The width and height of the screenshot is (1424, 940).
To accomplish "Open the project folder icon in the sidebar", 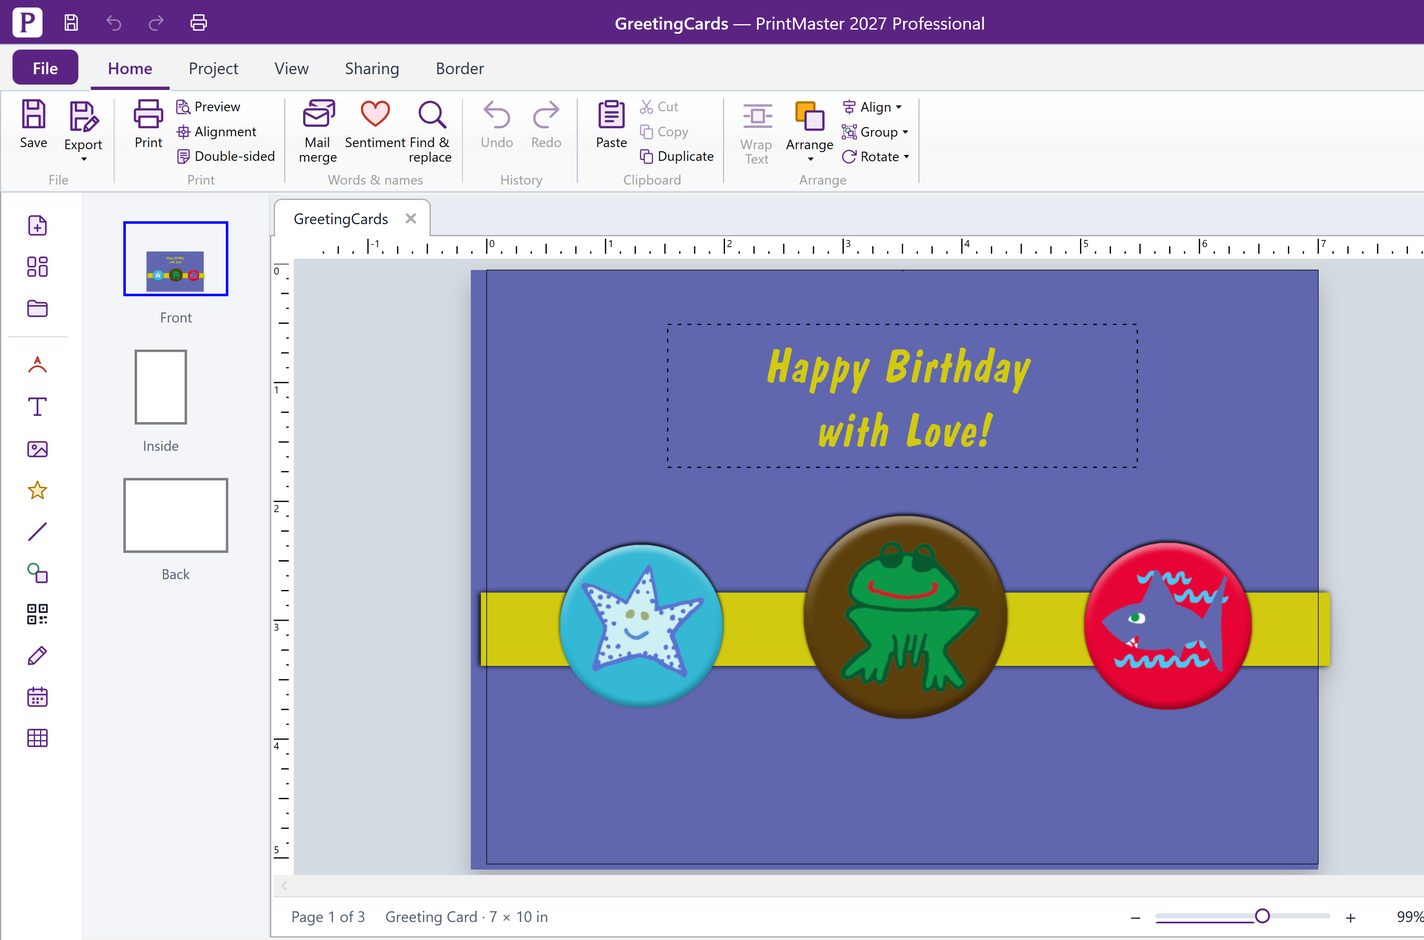I will pos(37,308).
